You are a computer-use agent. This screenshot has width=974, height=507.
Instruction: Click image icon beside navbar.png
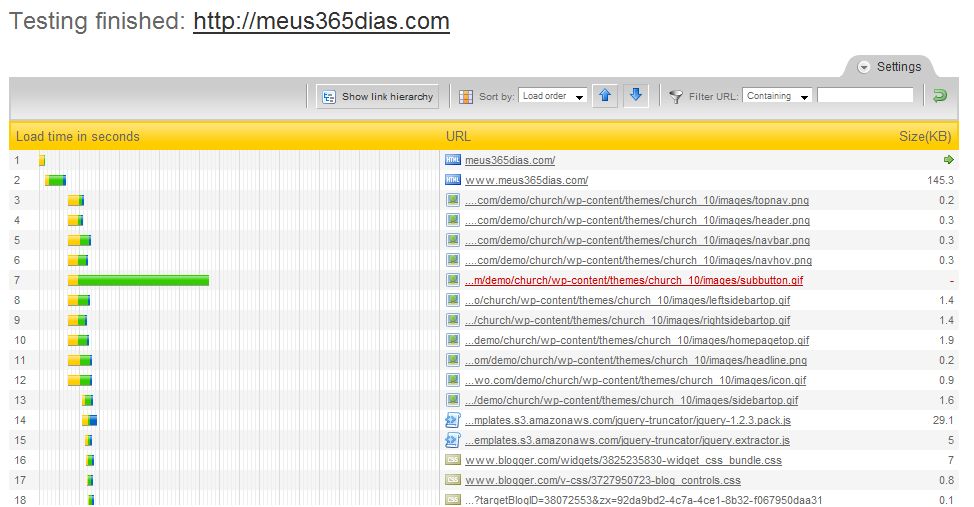pos(453,240)
